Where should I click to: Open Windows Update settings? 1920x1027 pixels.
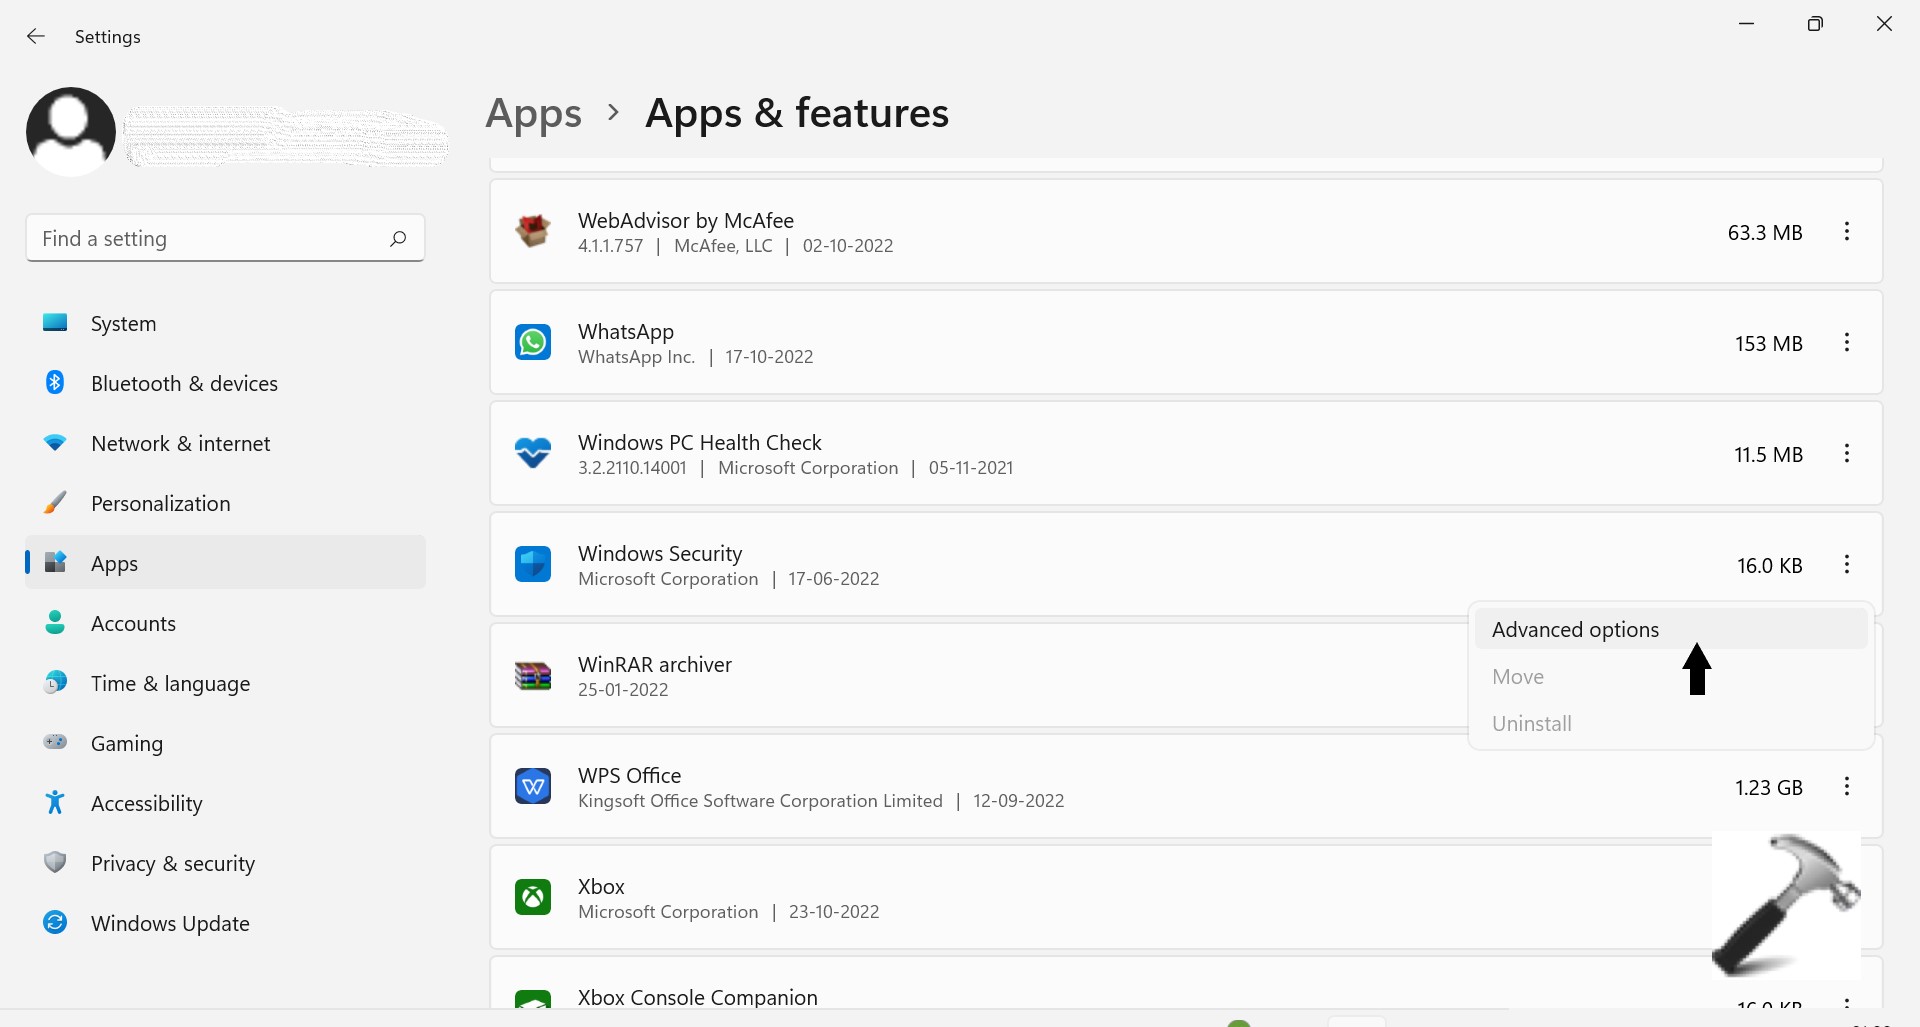(x=170, y=924)
